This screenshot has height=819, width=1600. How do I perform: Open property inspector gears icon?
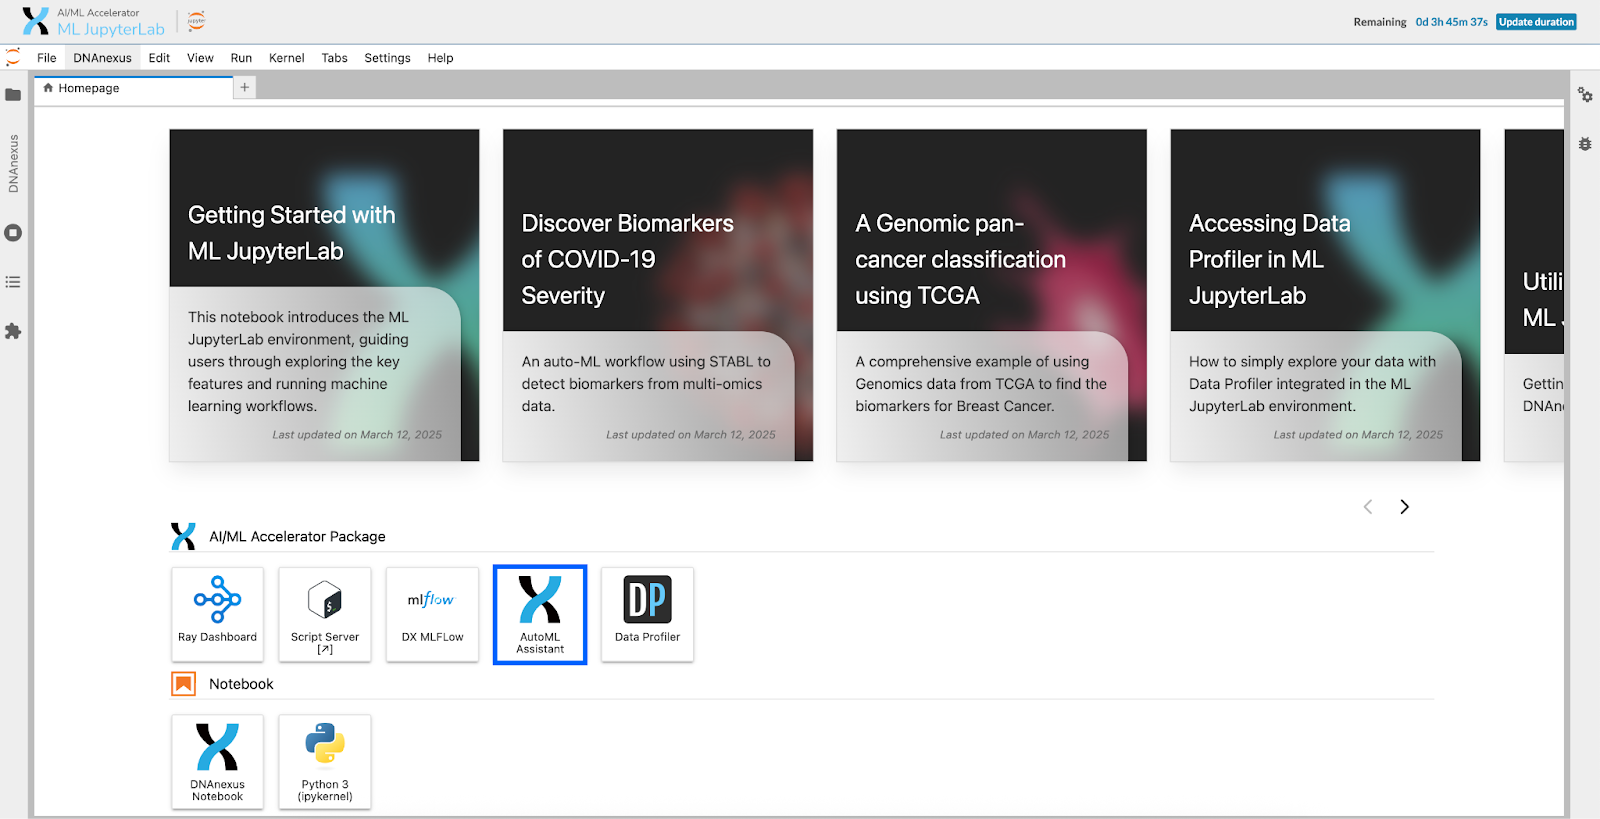pos(1585,95)
